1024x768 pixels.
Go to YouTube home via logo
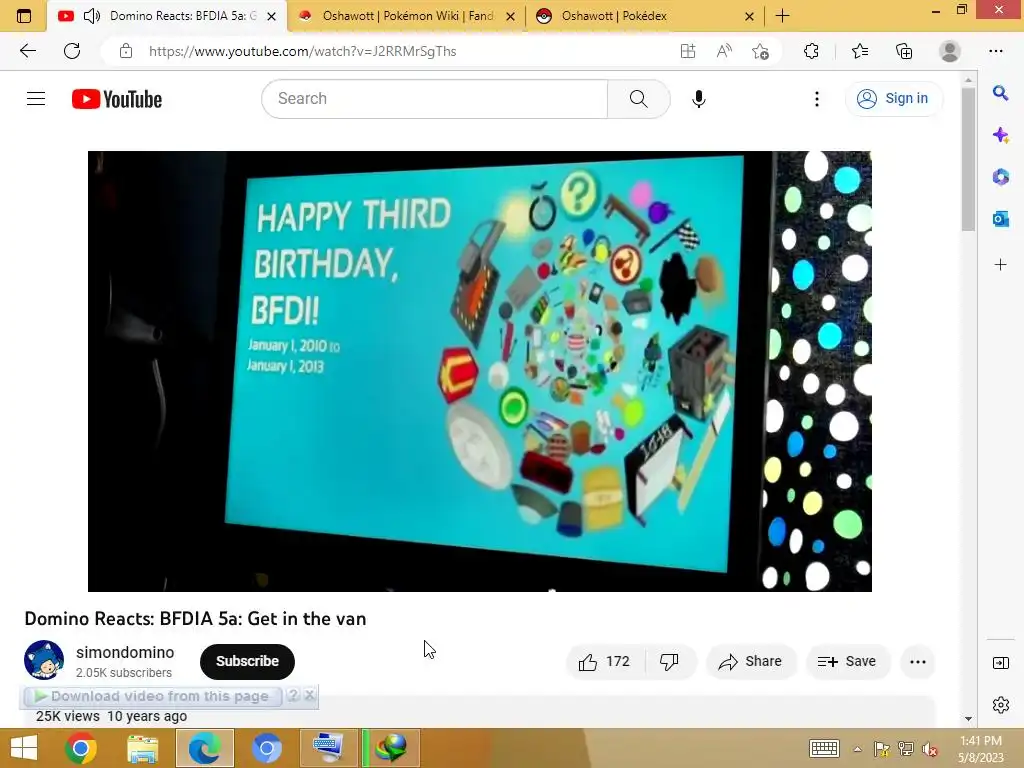[x=117, y=99]
